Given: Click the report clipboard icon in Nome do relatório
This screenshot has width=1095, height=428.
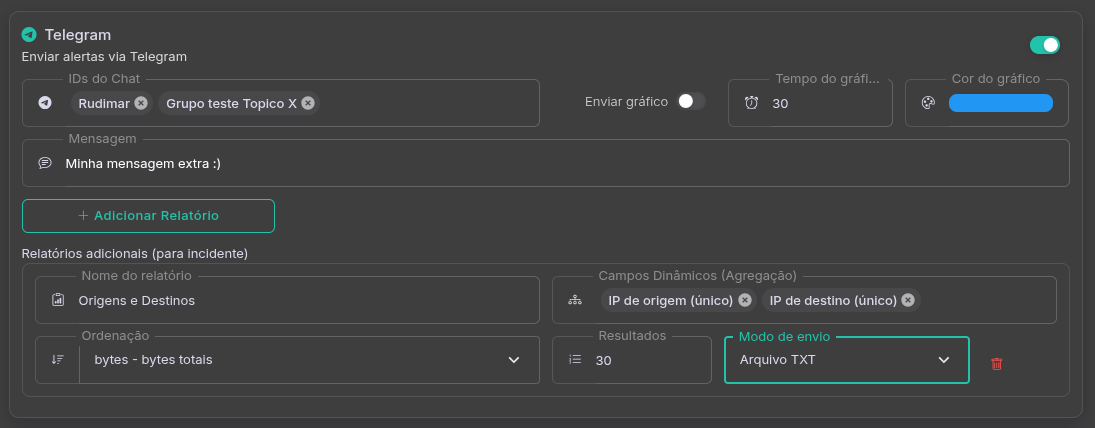Looking at the screenshot, I should pyautogui.click(x=57, y=300).
